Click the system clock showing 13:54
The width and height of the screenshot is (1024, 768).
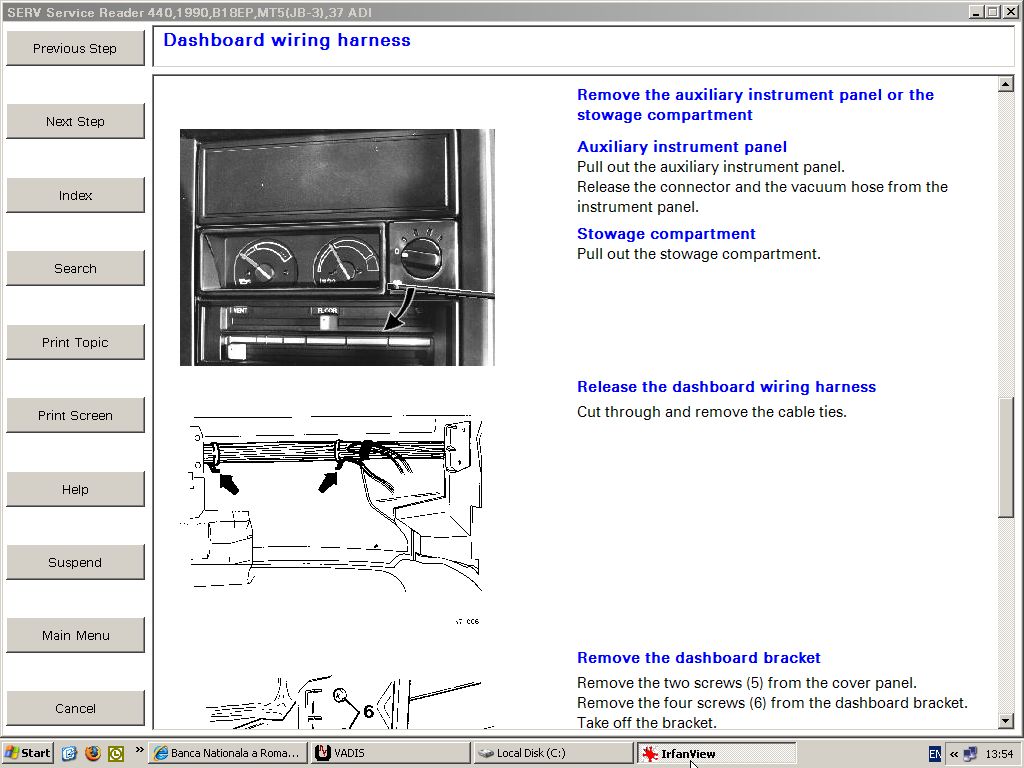(x=999, y=754)
